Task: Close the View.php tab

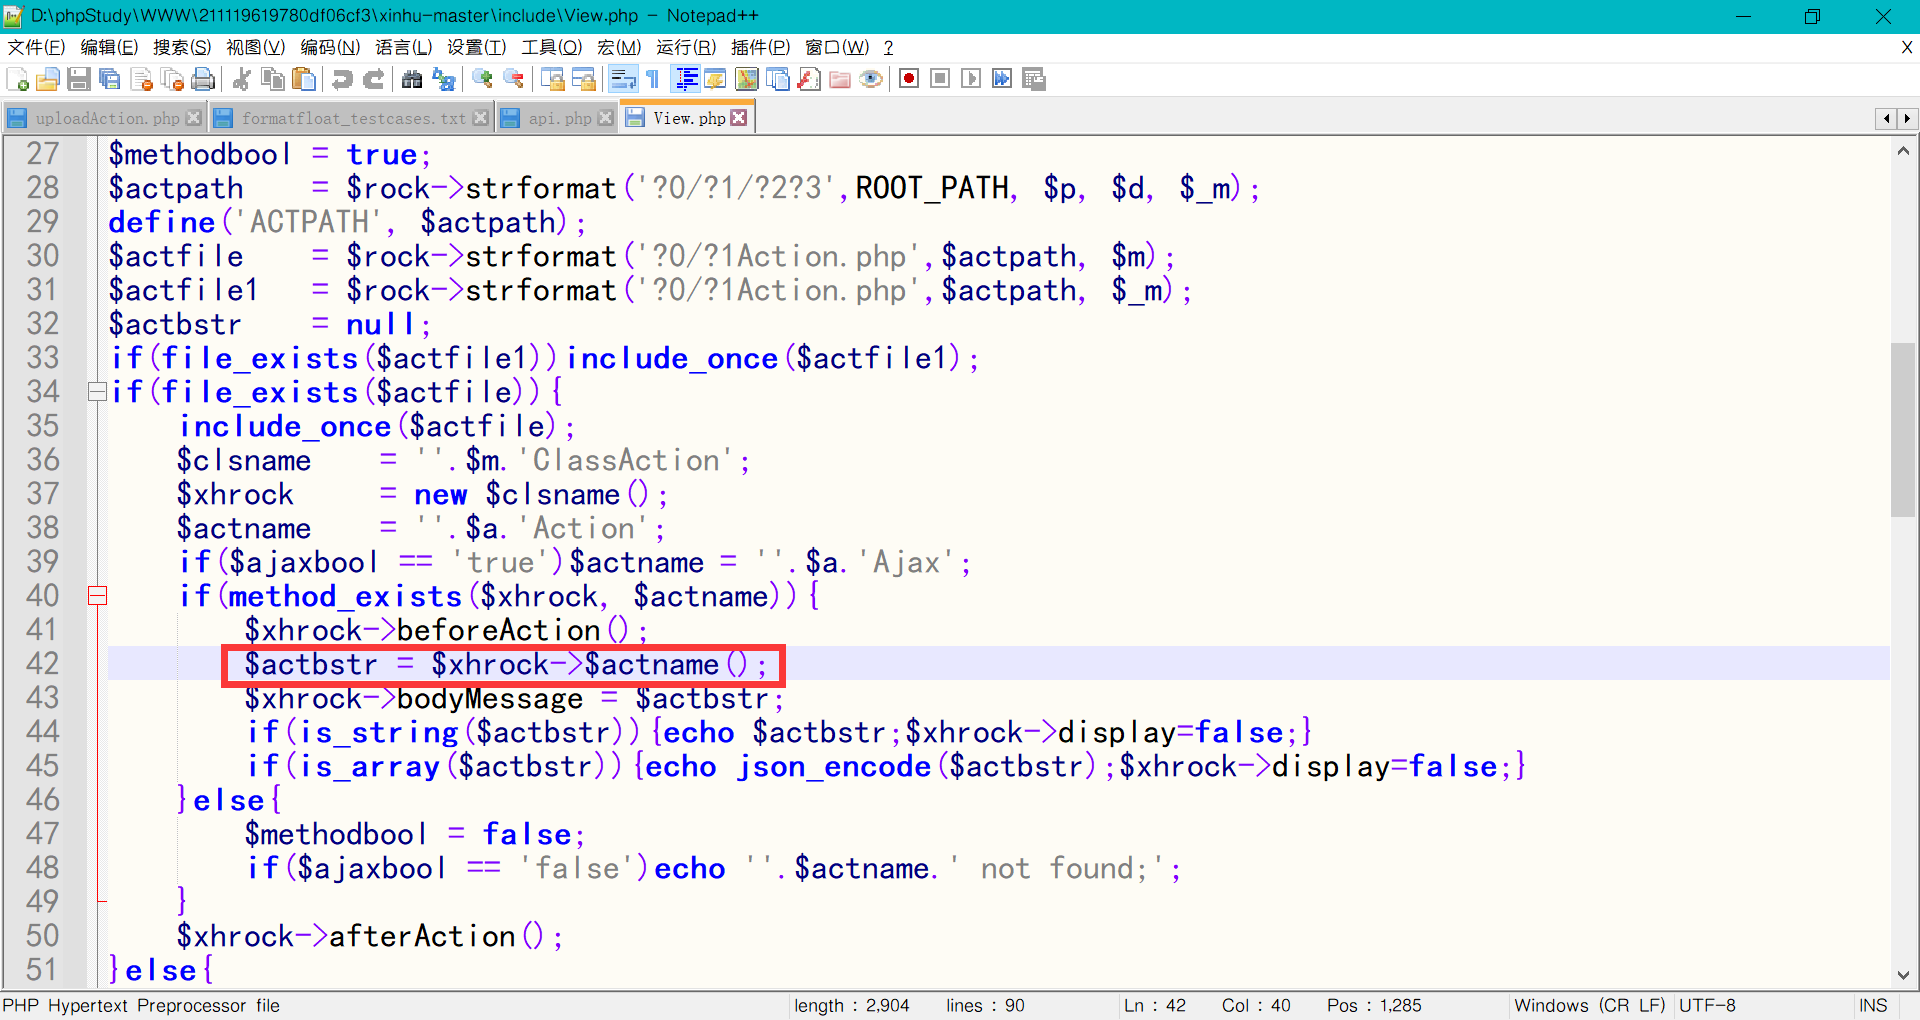Action: click(739, 117)
